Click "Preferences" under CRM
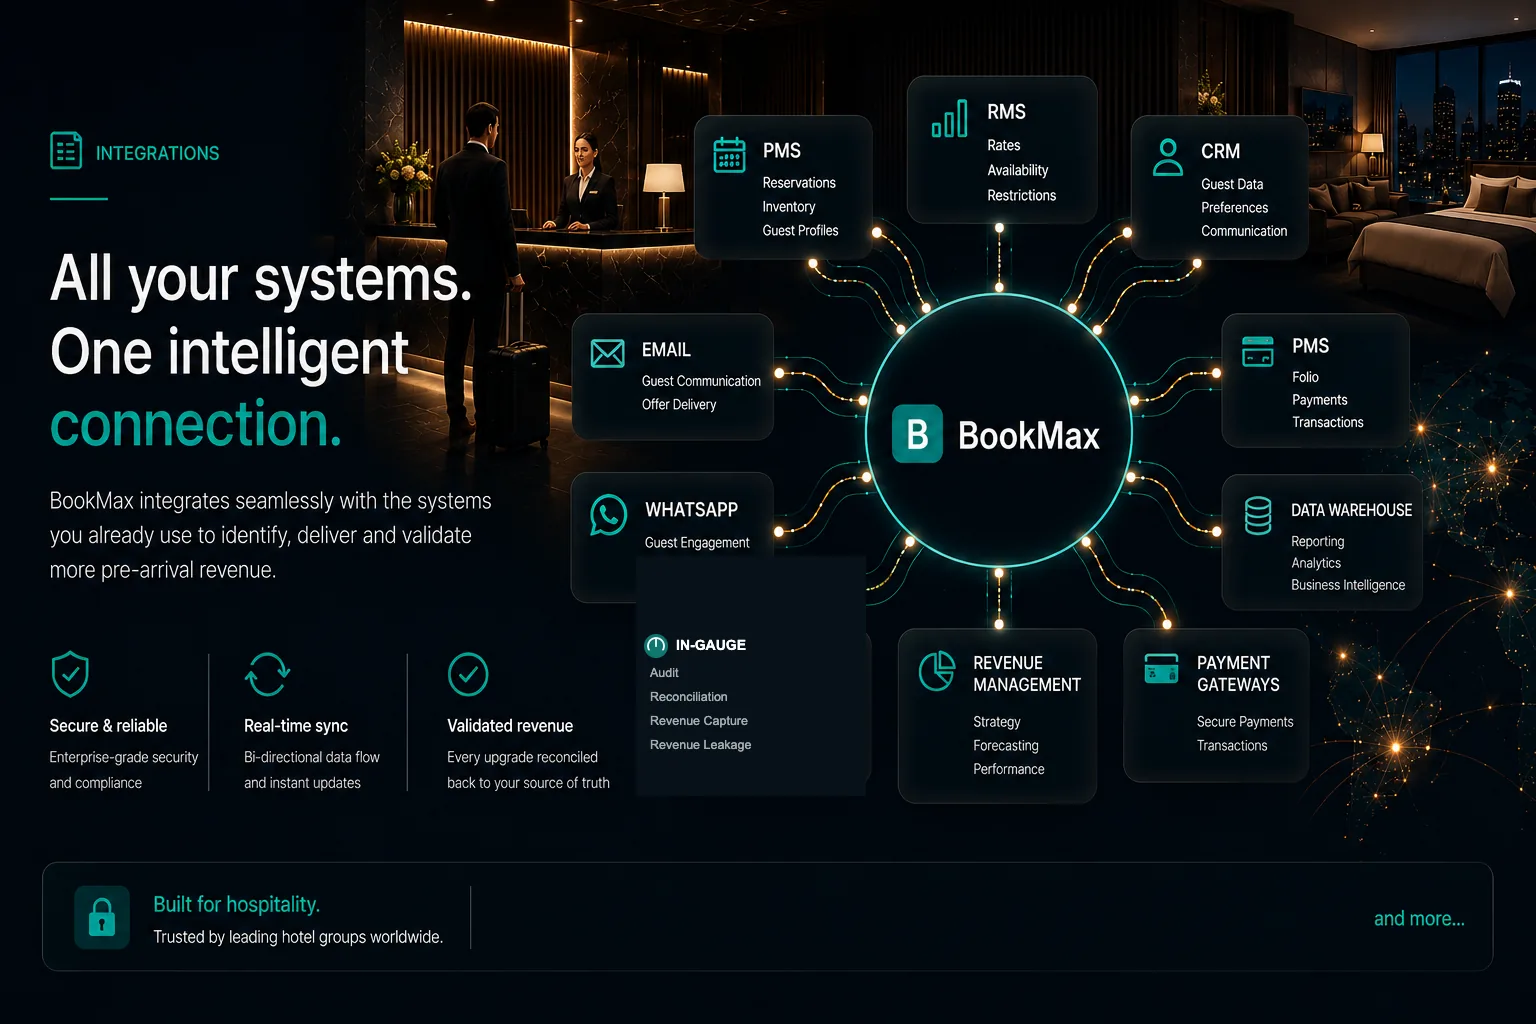Image resolution: width=1536 pixels, height=1024 pixels. [x=1234, y=208]
